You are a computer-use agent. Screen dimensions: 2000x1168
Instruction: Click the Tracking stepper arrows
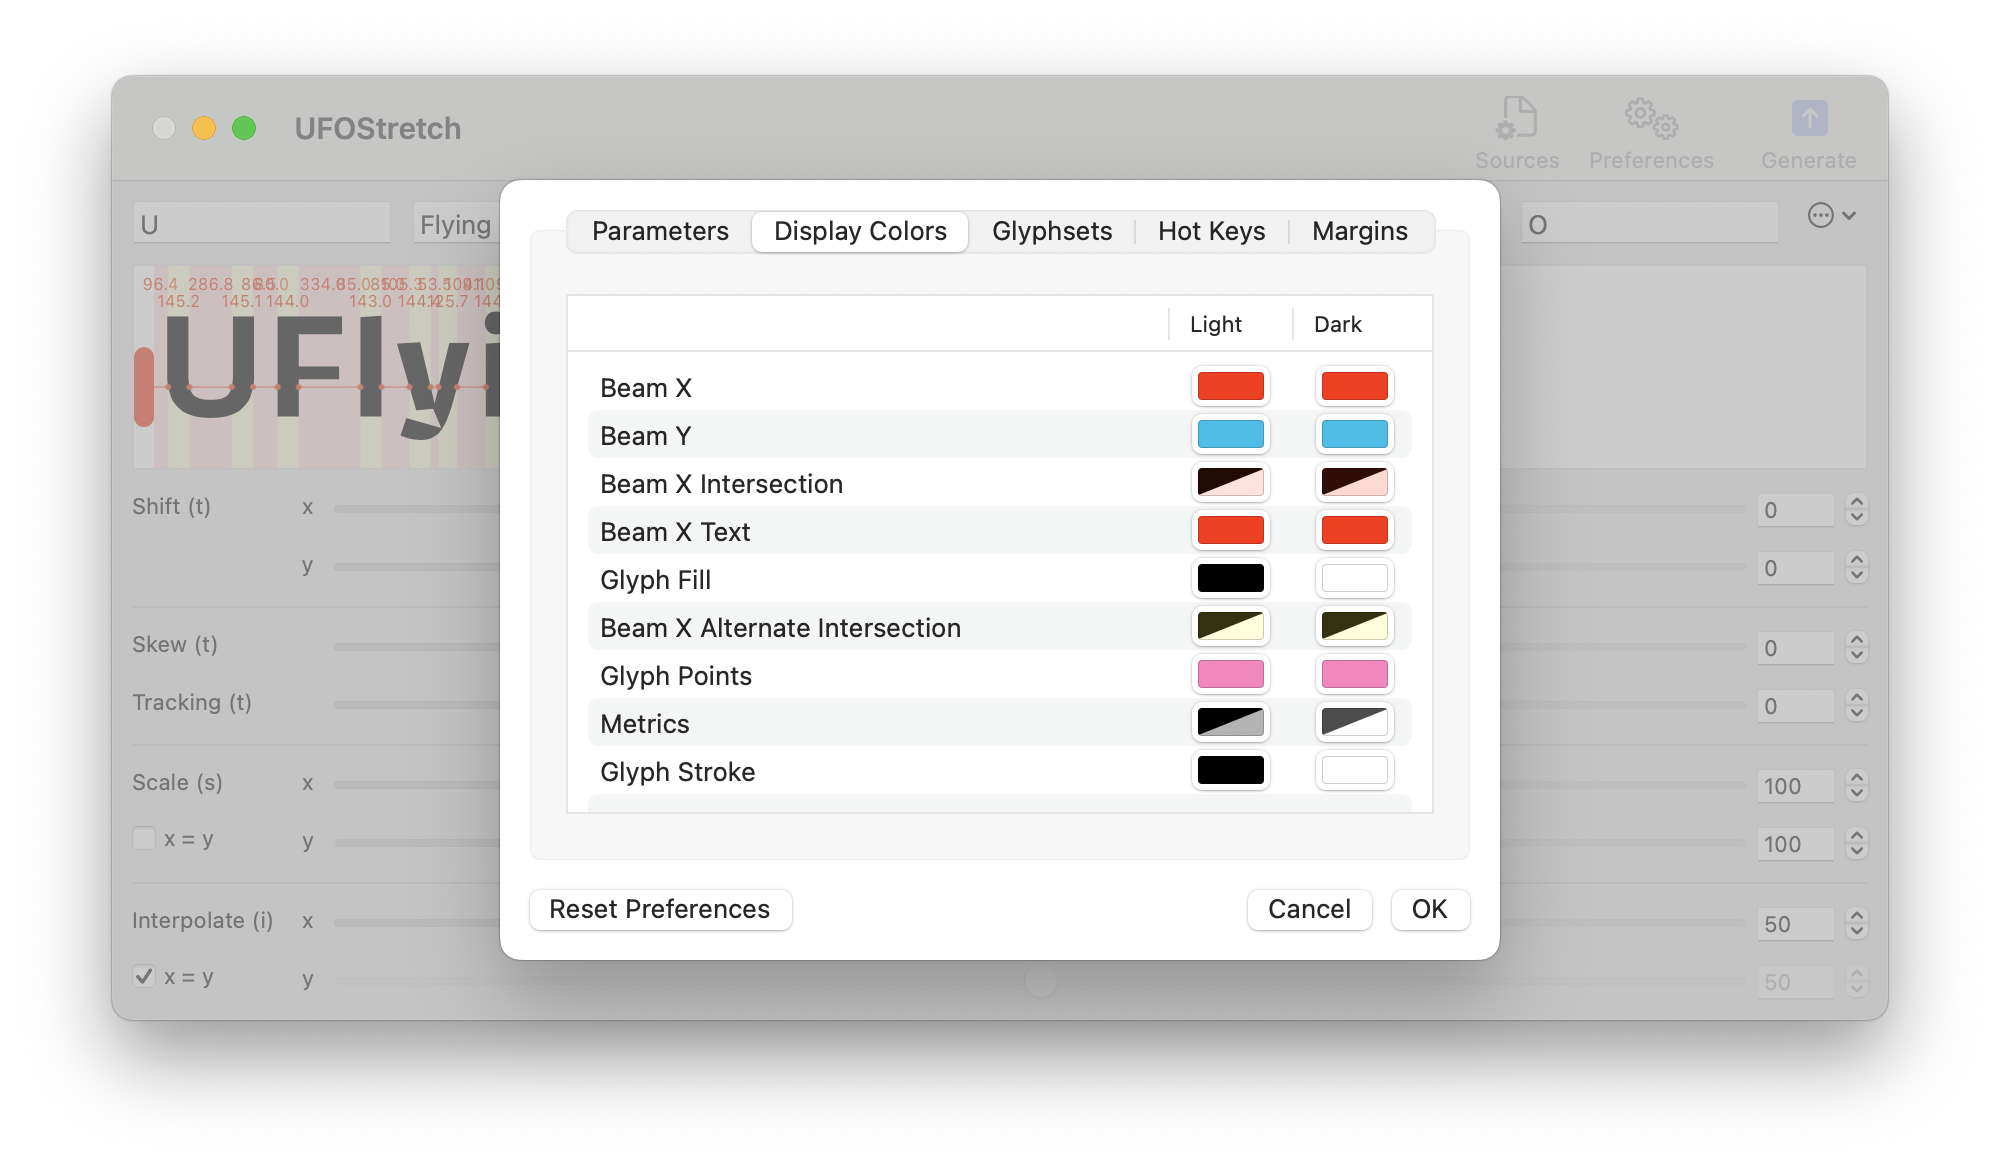pos(1857,706)
